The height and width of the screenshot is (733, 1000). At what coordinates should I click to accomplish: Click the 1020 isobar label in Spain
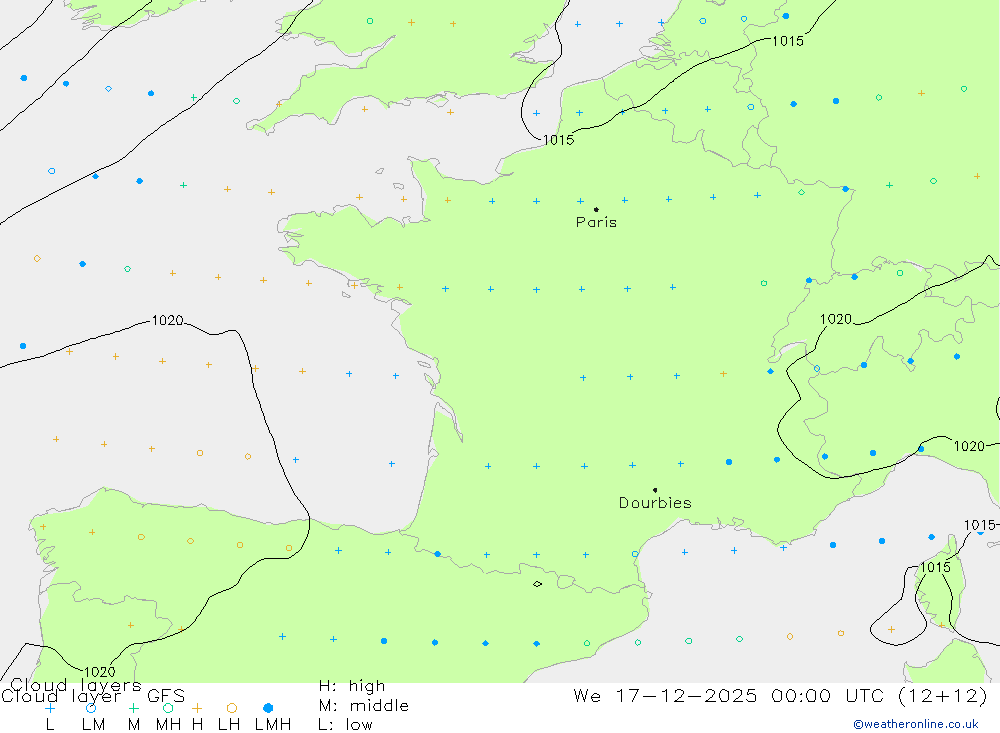[x=99, y=672]
